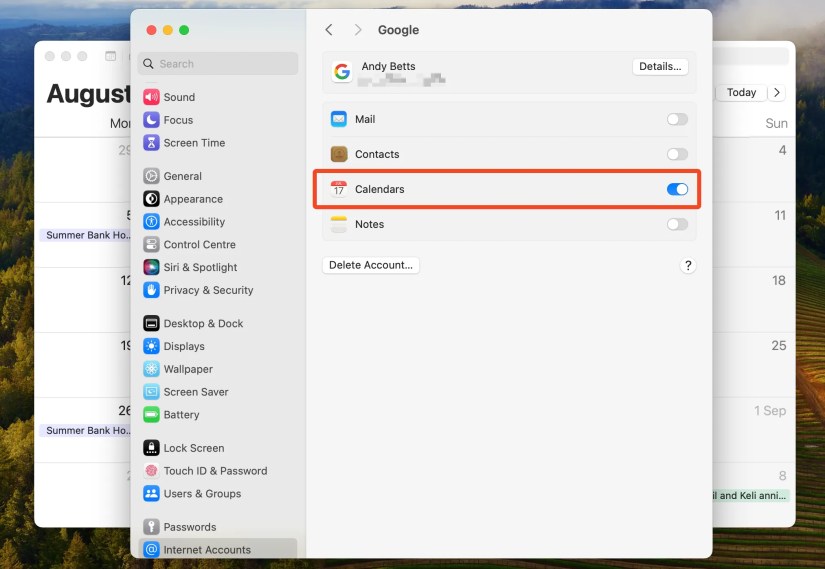The width and height of the screenshot is (825, 569).
Task: Go to next month in Calendar window
Action: (777, 93)
